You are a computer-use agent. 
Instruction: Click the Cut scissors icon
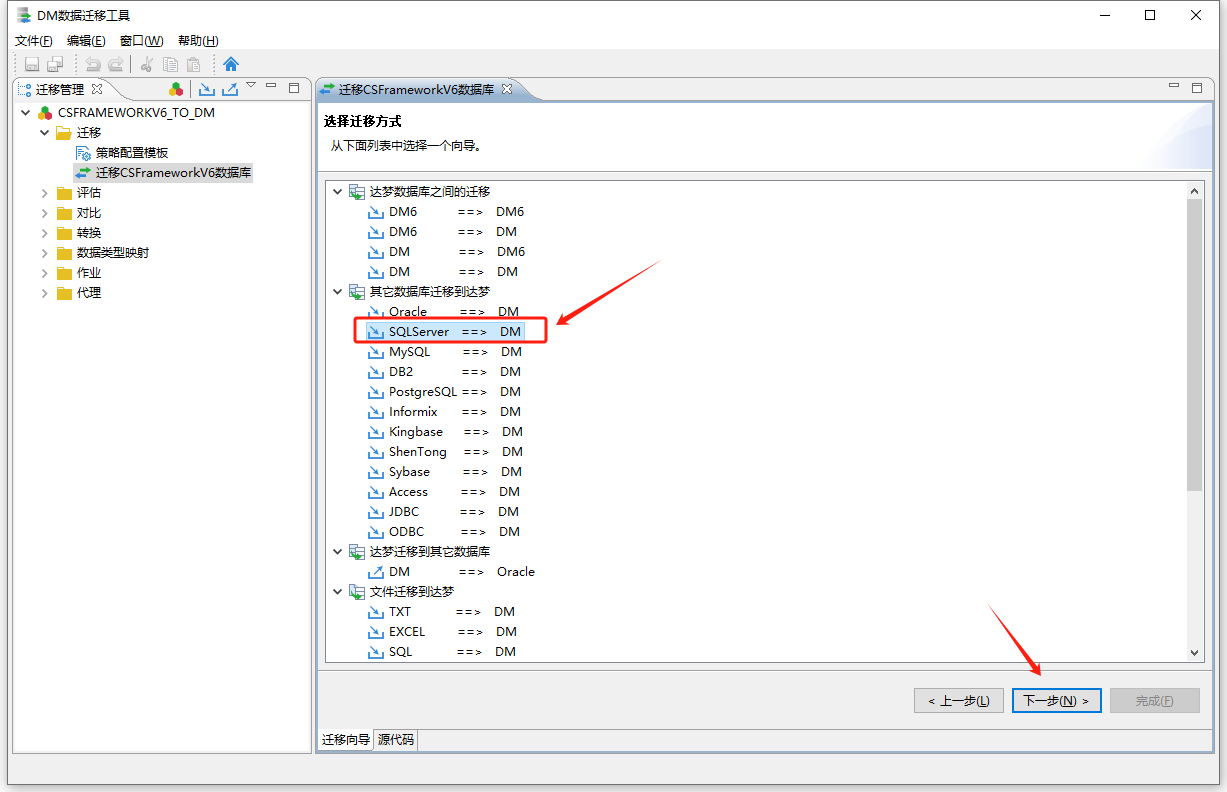tap(146, 64)
